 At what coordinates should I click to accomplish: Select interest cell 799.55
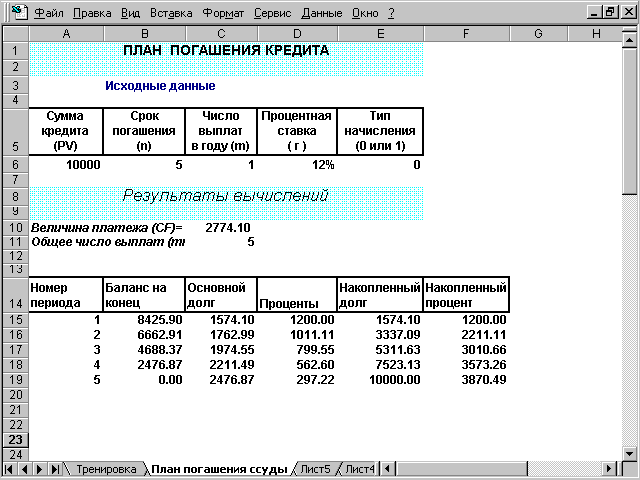click(298, 350)
